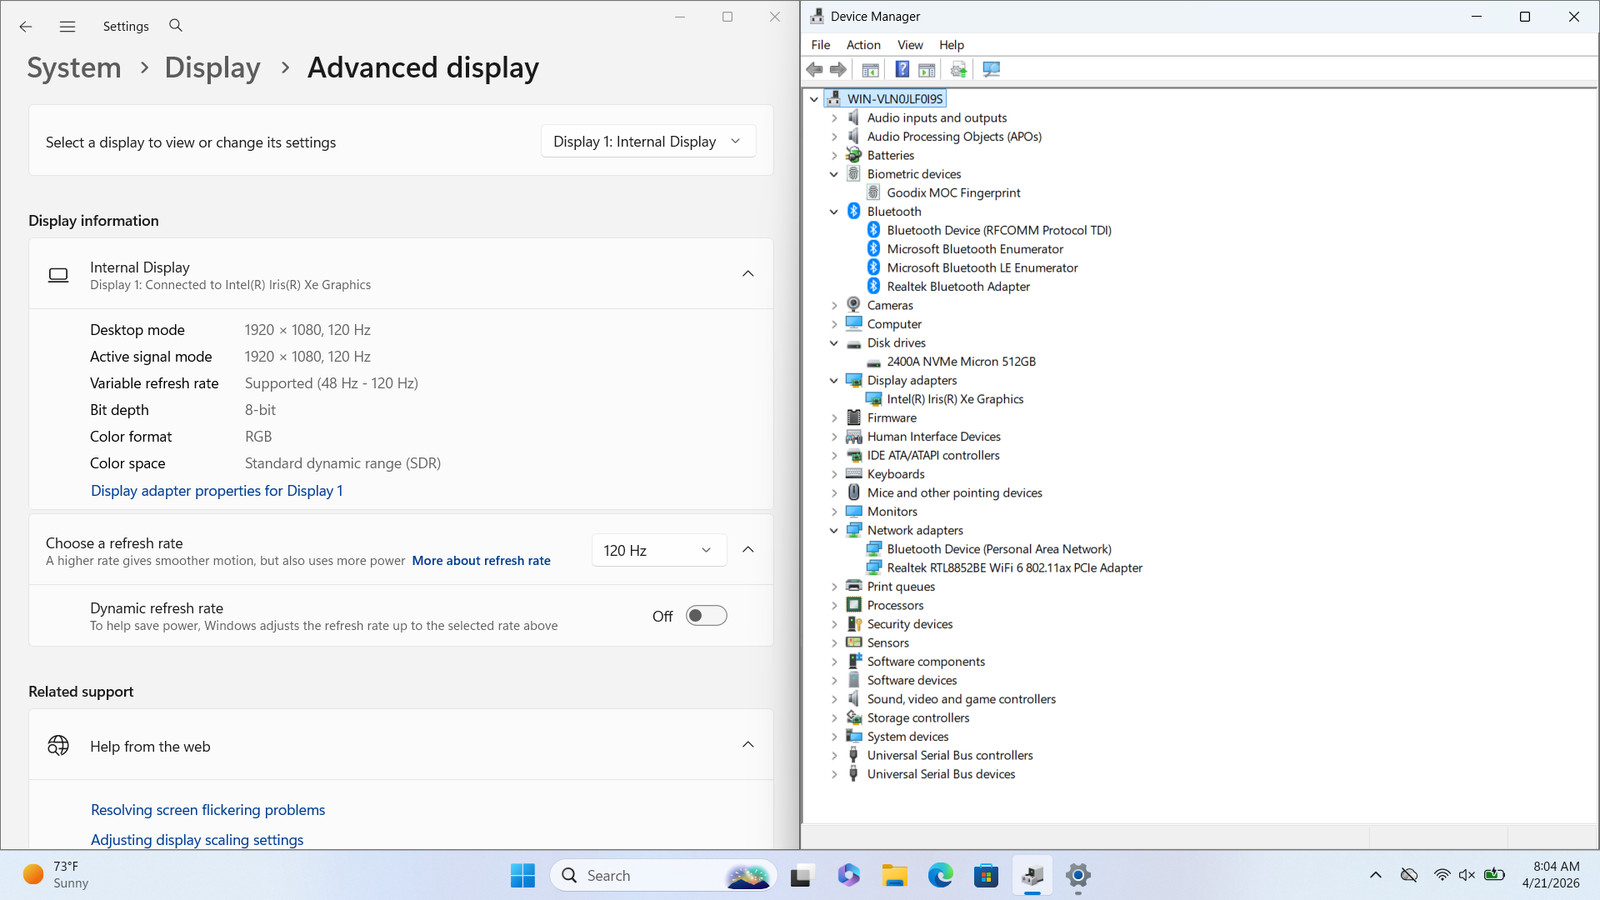
Task: Select Realtek RTL8852BE WiFi 6 adapter
Action: [1014, 567]
